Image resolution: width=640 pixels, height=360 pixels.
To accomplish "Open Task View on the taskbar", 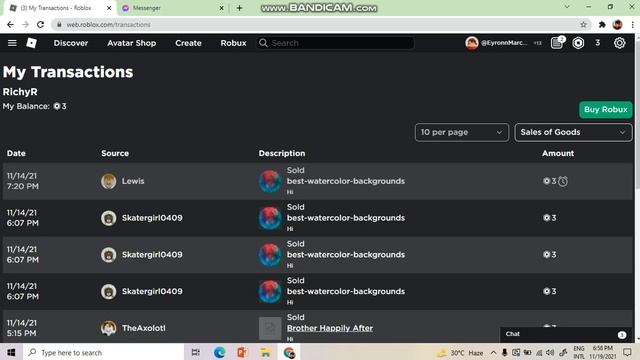I will coord(196,352).
